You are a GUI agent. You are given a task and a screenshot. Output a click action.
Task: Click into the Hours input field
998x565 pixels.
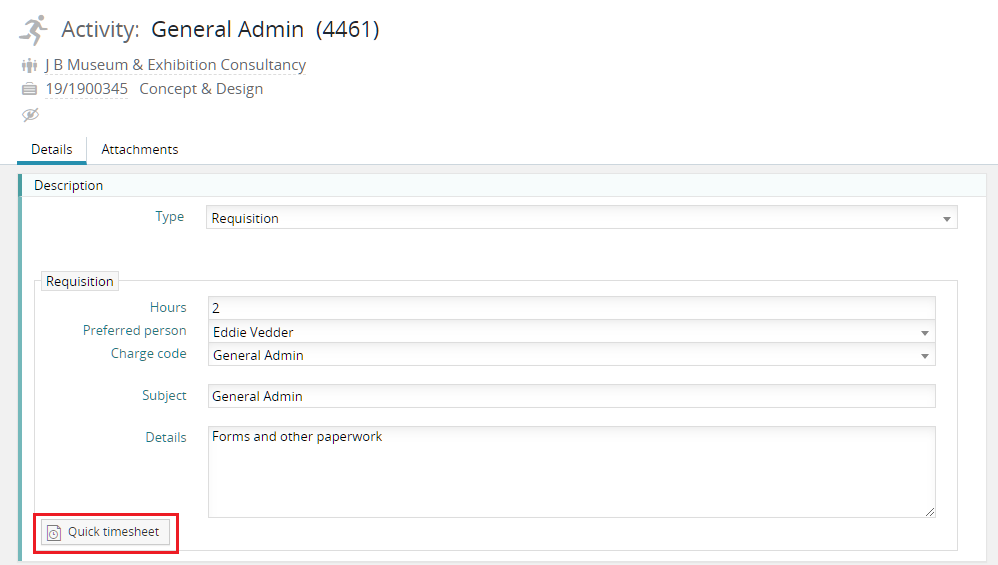click(x=571, y=308)
